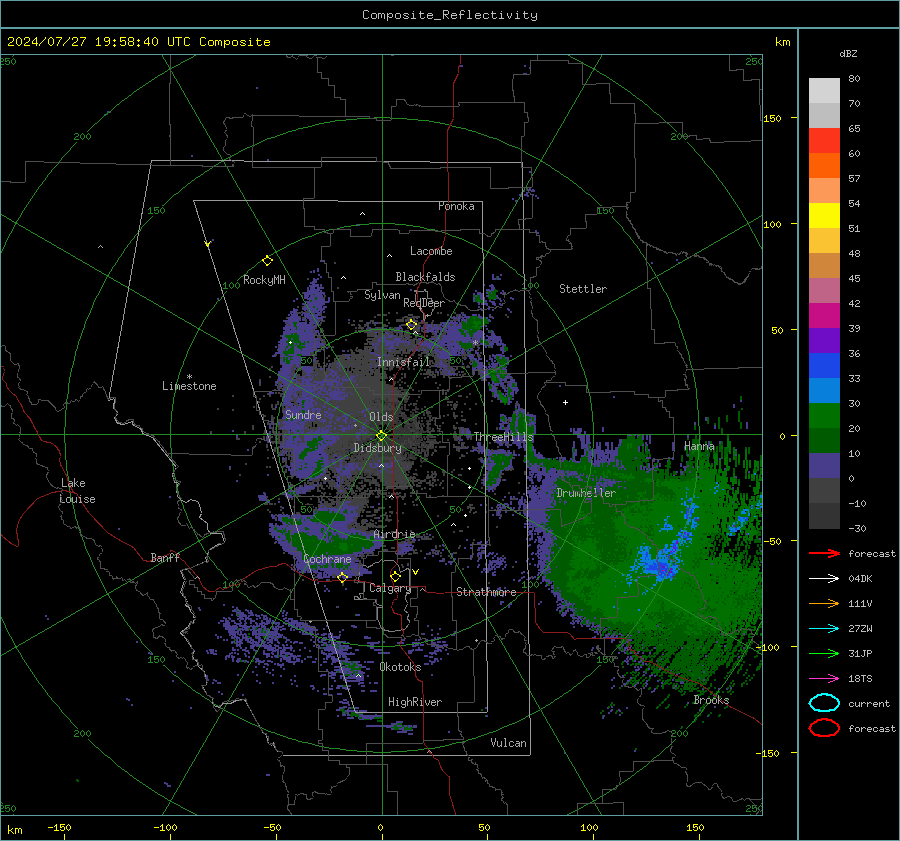Viewport: 900px width, 841px height.
Task: Click the yellow radar-center marker above Didsbury
Action: pos(381,436)
